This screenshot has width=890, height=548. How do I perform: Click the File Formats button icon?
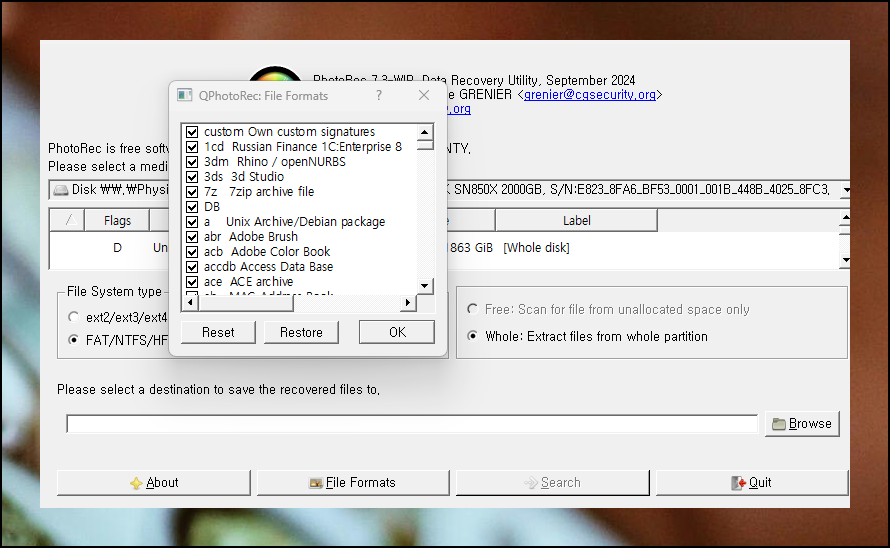(x=316, y=483)
